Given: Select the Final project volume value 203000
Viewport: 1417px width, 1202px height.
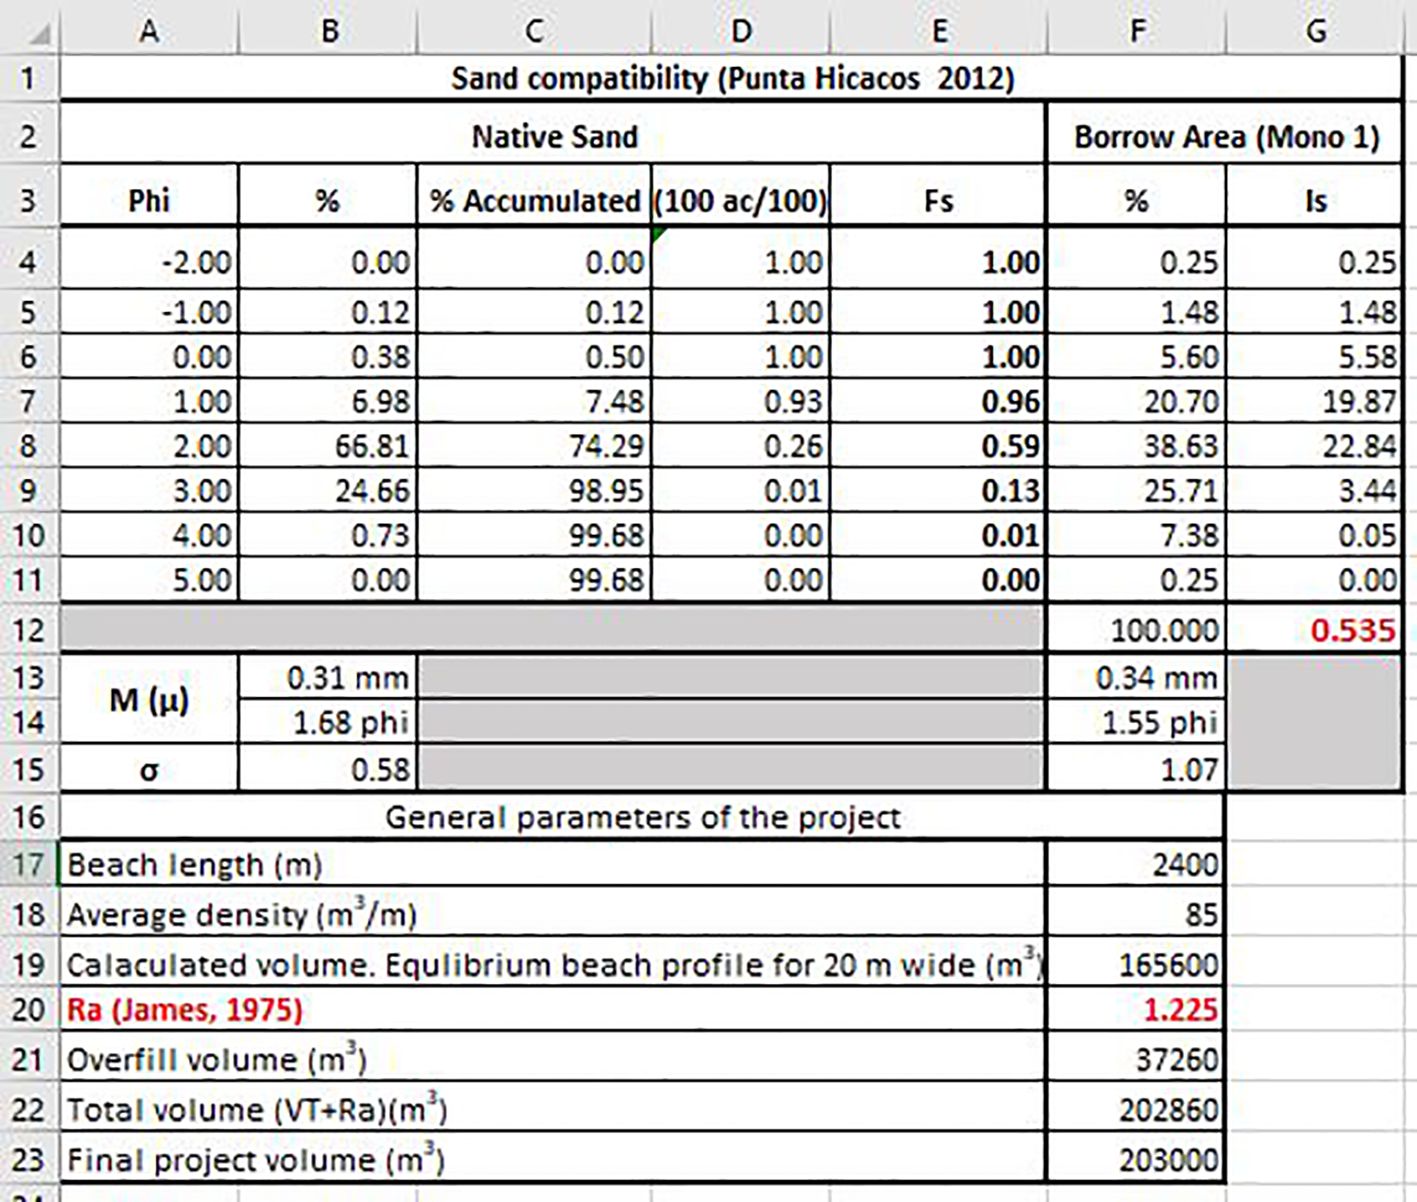Looking at the screenshot, I should (1135, 1160).
